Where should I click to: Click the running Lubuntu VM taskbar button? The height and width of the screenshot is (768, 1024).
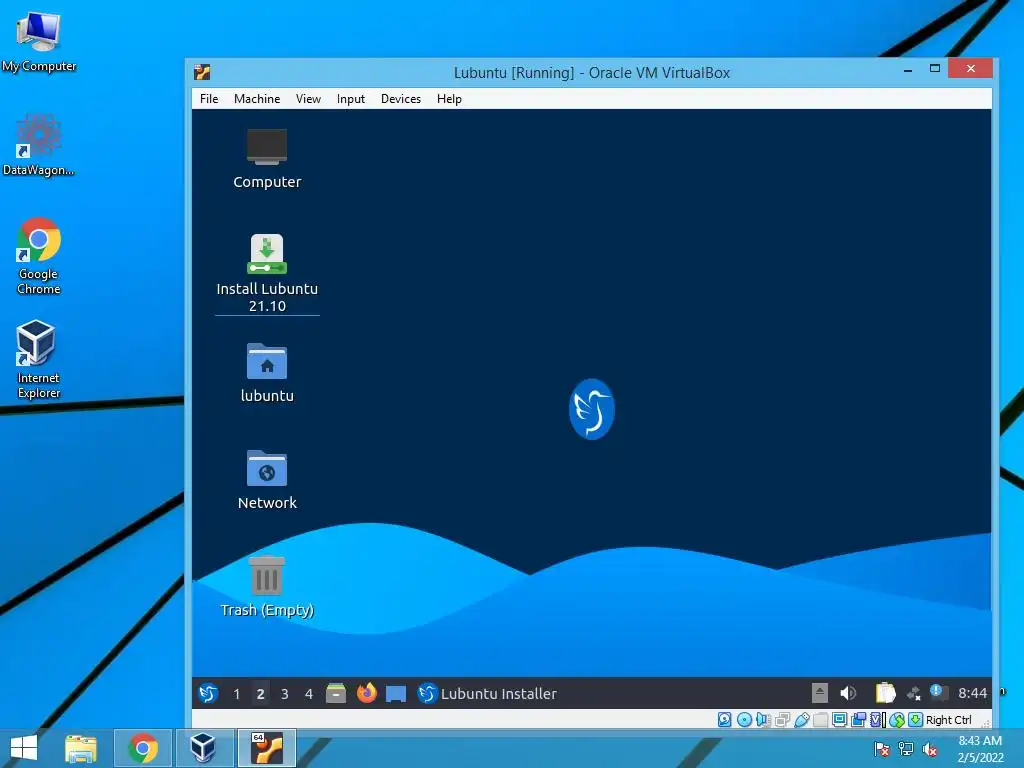(267, 748)
